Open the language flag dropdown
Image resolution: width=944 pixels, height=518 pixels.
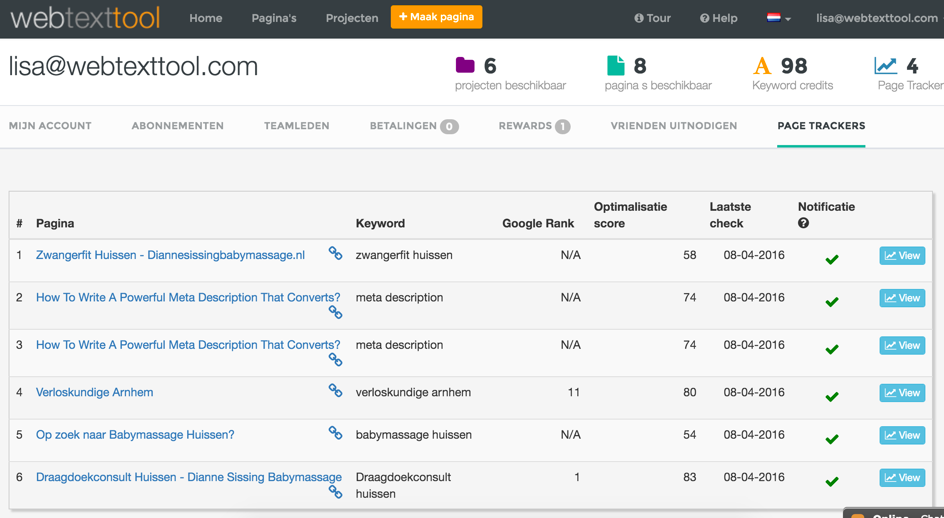pos(778,18)
